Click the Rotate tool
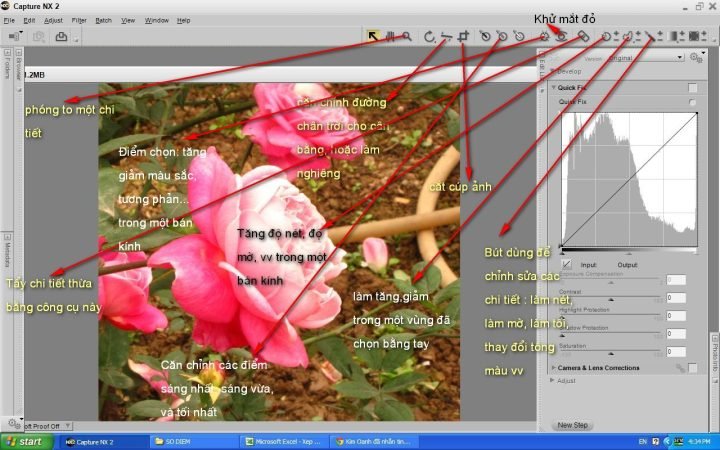 pos(429,36)
